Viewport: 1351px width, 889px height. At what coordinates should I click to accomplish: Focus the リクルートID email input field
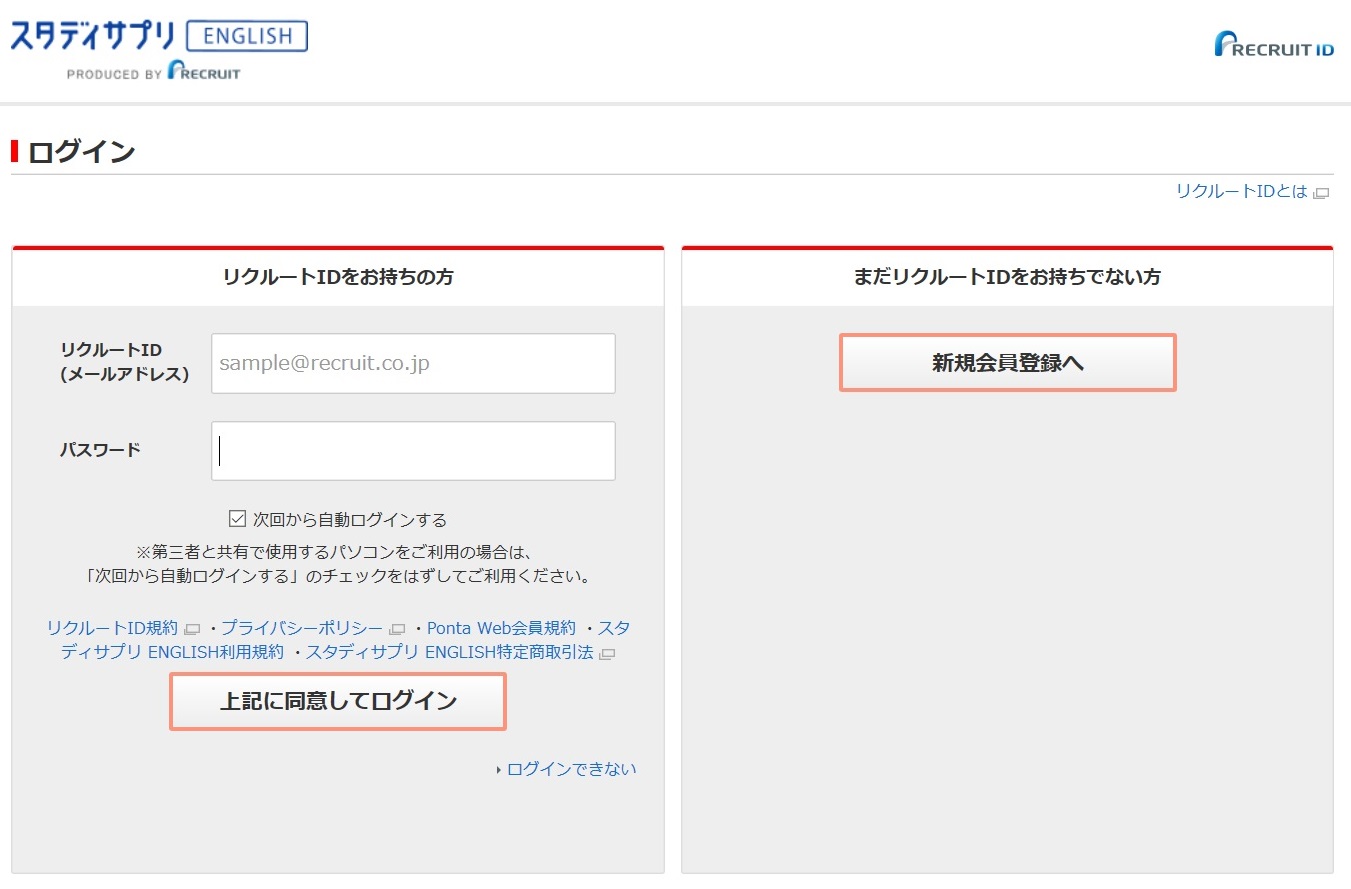413,363
